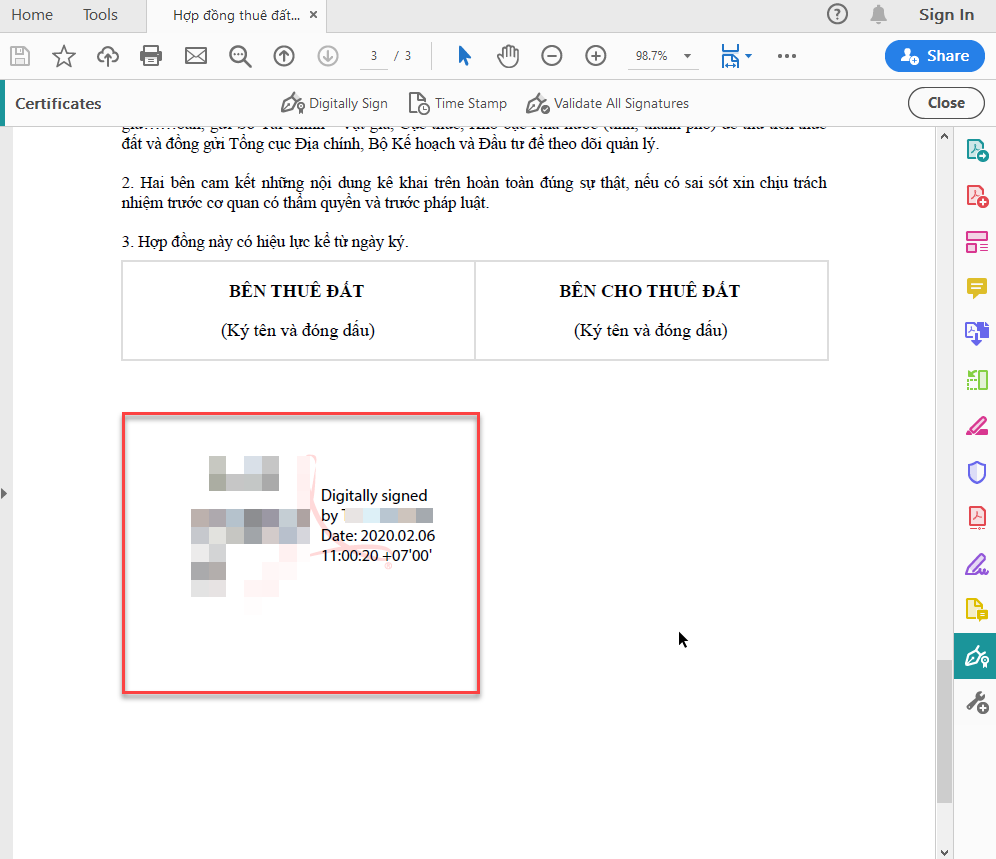Screen dimensions: 996x859
Task: Open more tools ellipsis menu
Action: pos(787,56)
